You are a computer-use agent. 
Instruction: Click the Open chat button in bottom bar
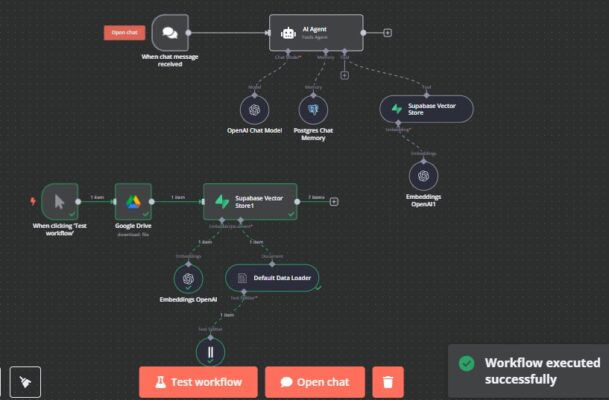[315, 382]
